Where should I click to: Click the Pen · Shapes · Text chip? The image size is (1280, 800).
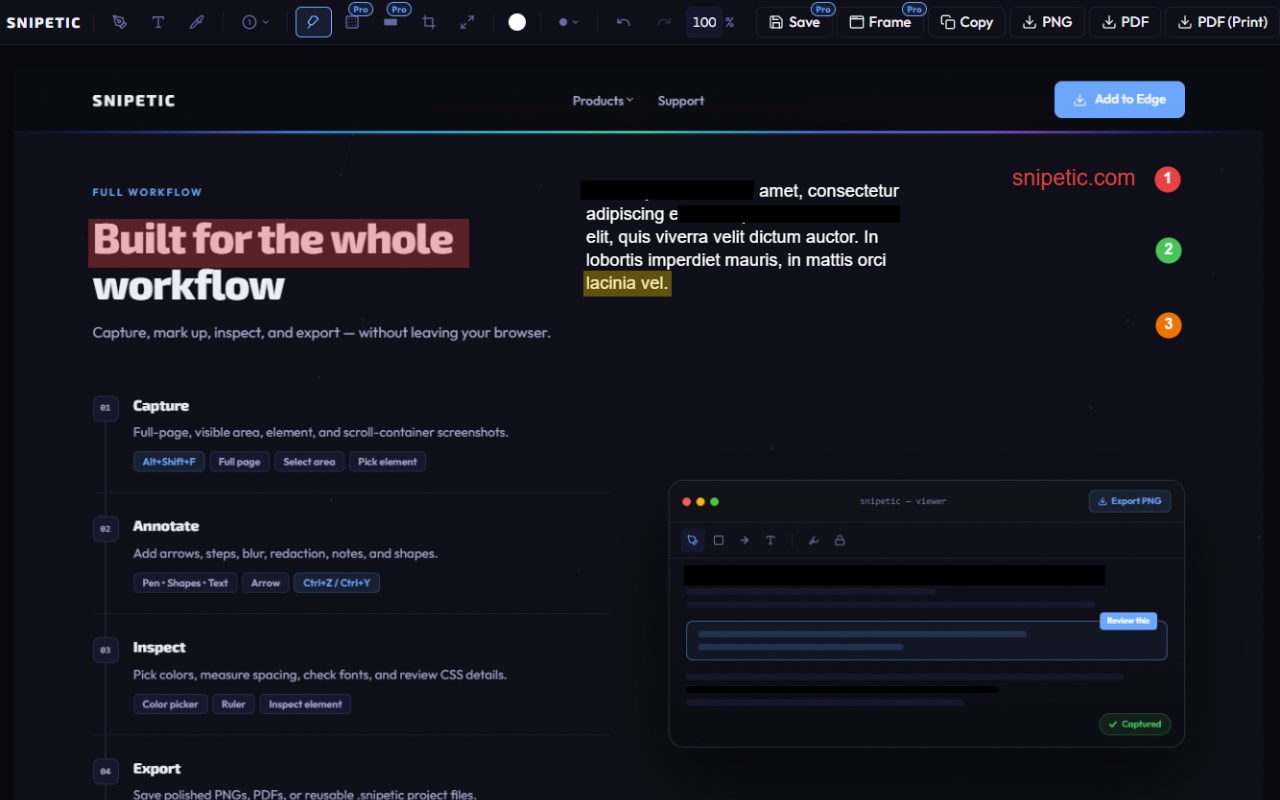[x=185, y=583]
